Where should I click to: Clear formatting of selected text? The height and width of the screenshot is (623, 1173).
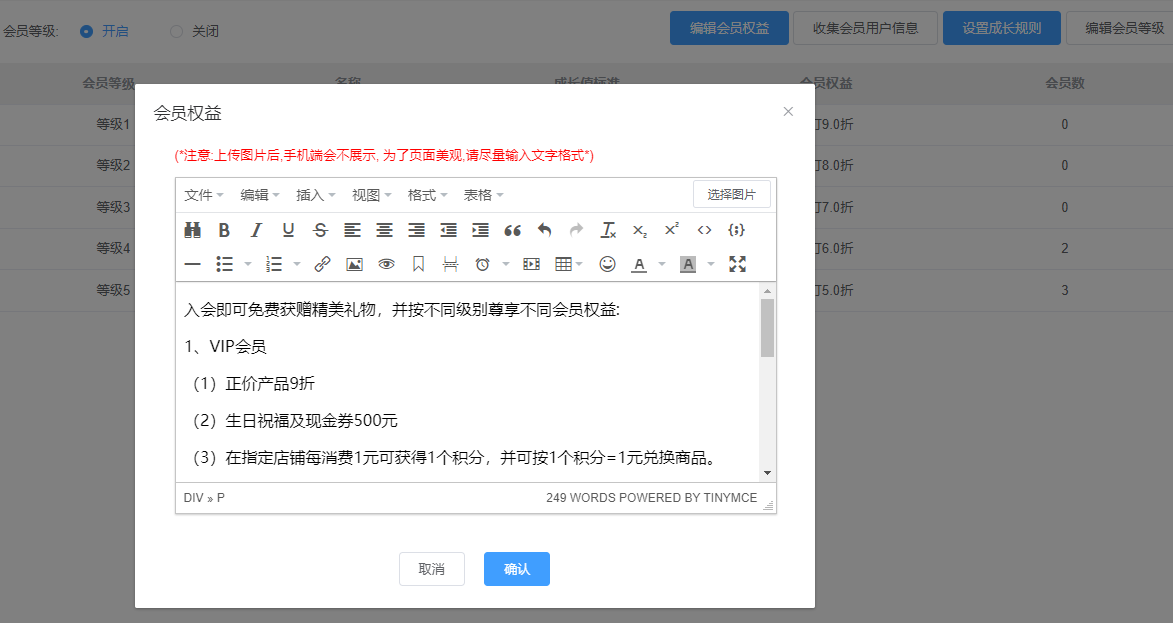point(608,230)
